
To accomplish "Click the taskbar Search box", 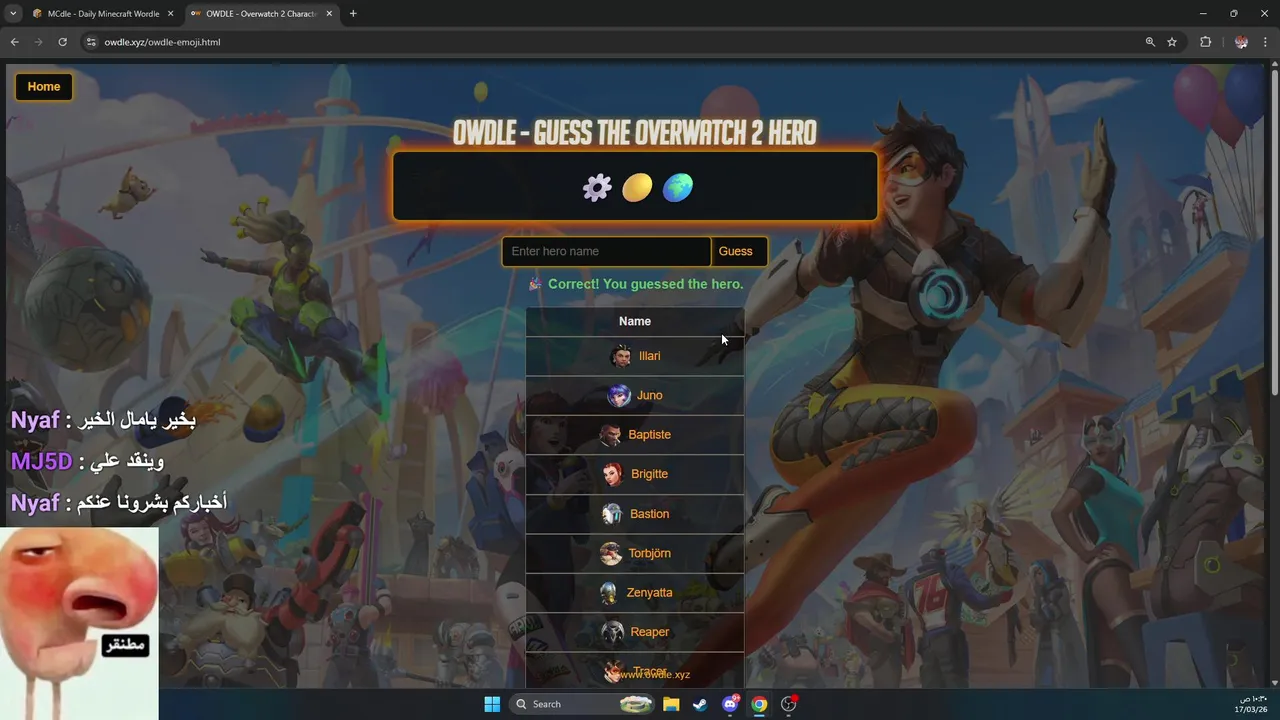I will 582,705.
